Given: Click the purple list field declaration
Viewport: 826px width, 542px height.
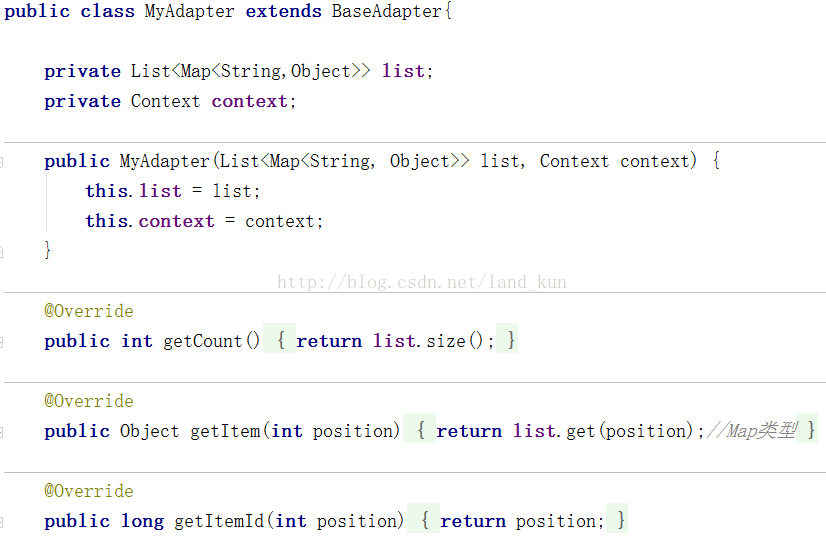Looking at the screenshot, I should pyautogui.click(x=403, y=71).
